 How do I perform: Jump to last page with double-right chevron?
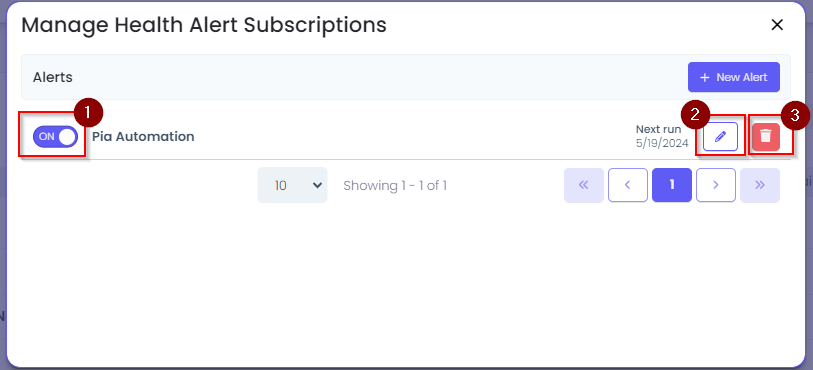(760, 185)
